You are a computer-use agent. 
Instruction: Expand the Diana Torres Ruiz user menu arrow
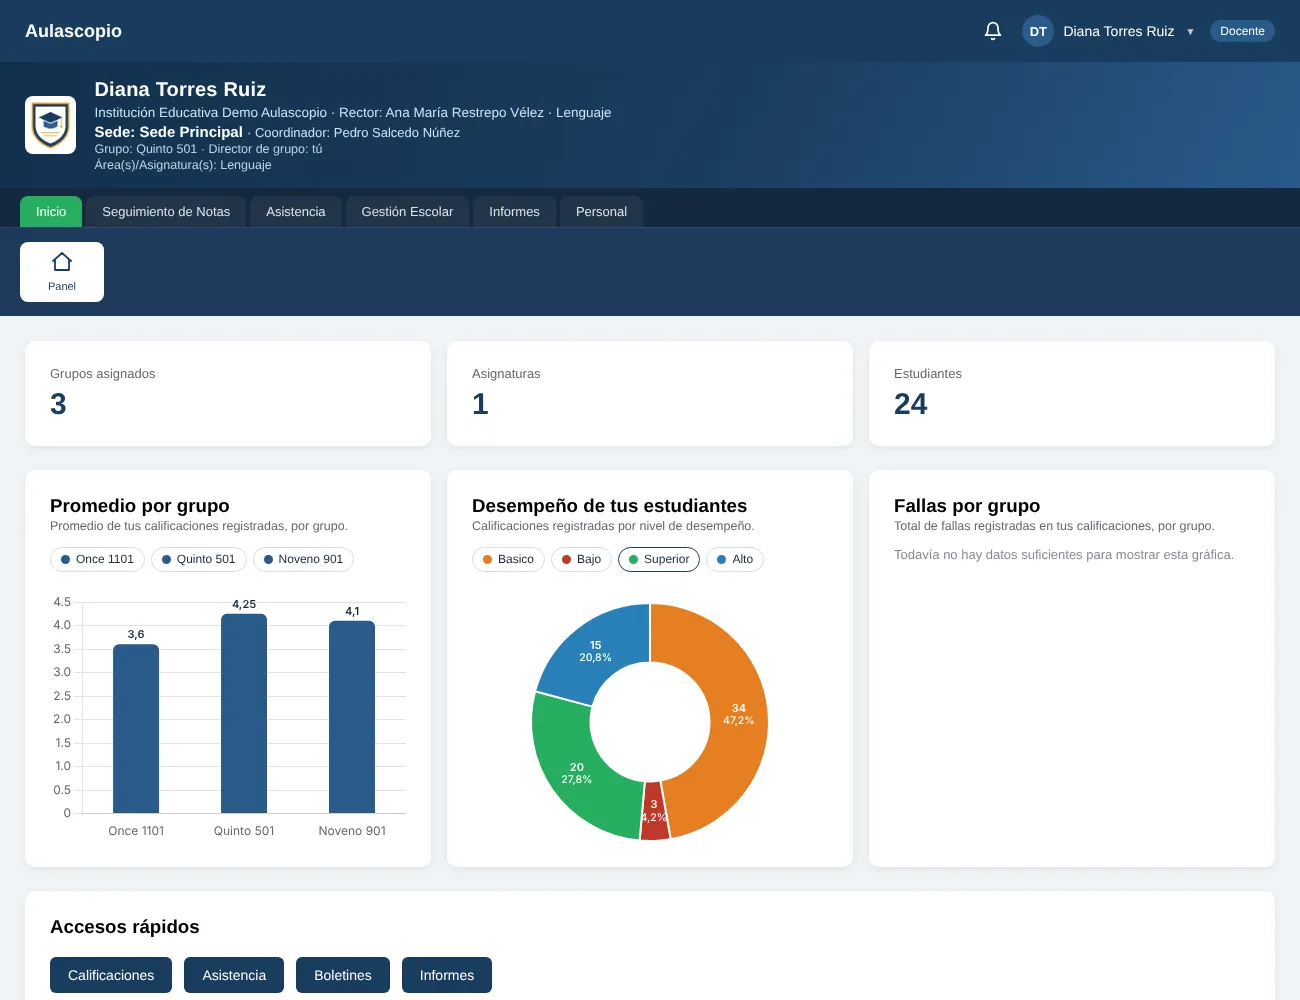tap(1190, 32)
